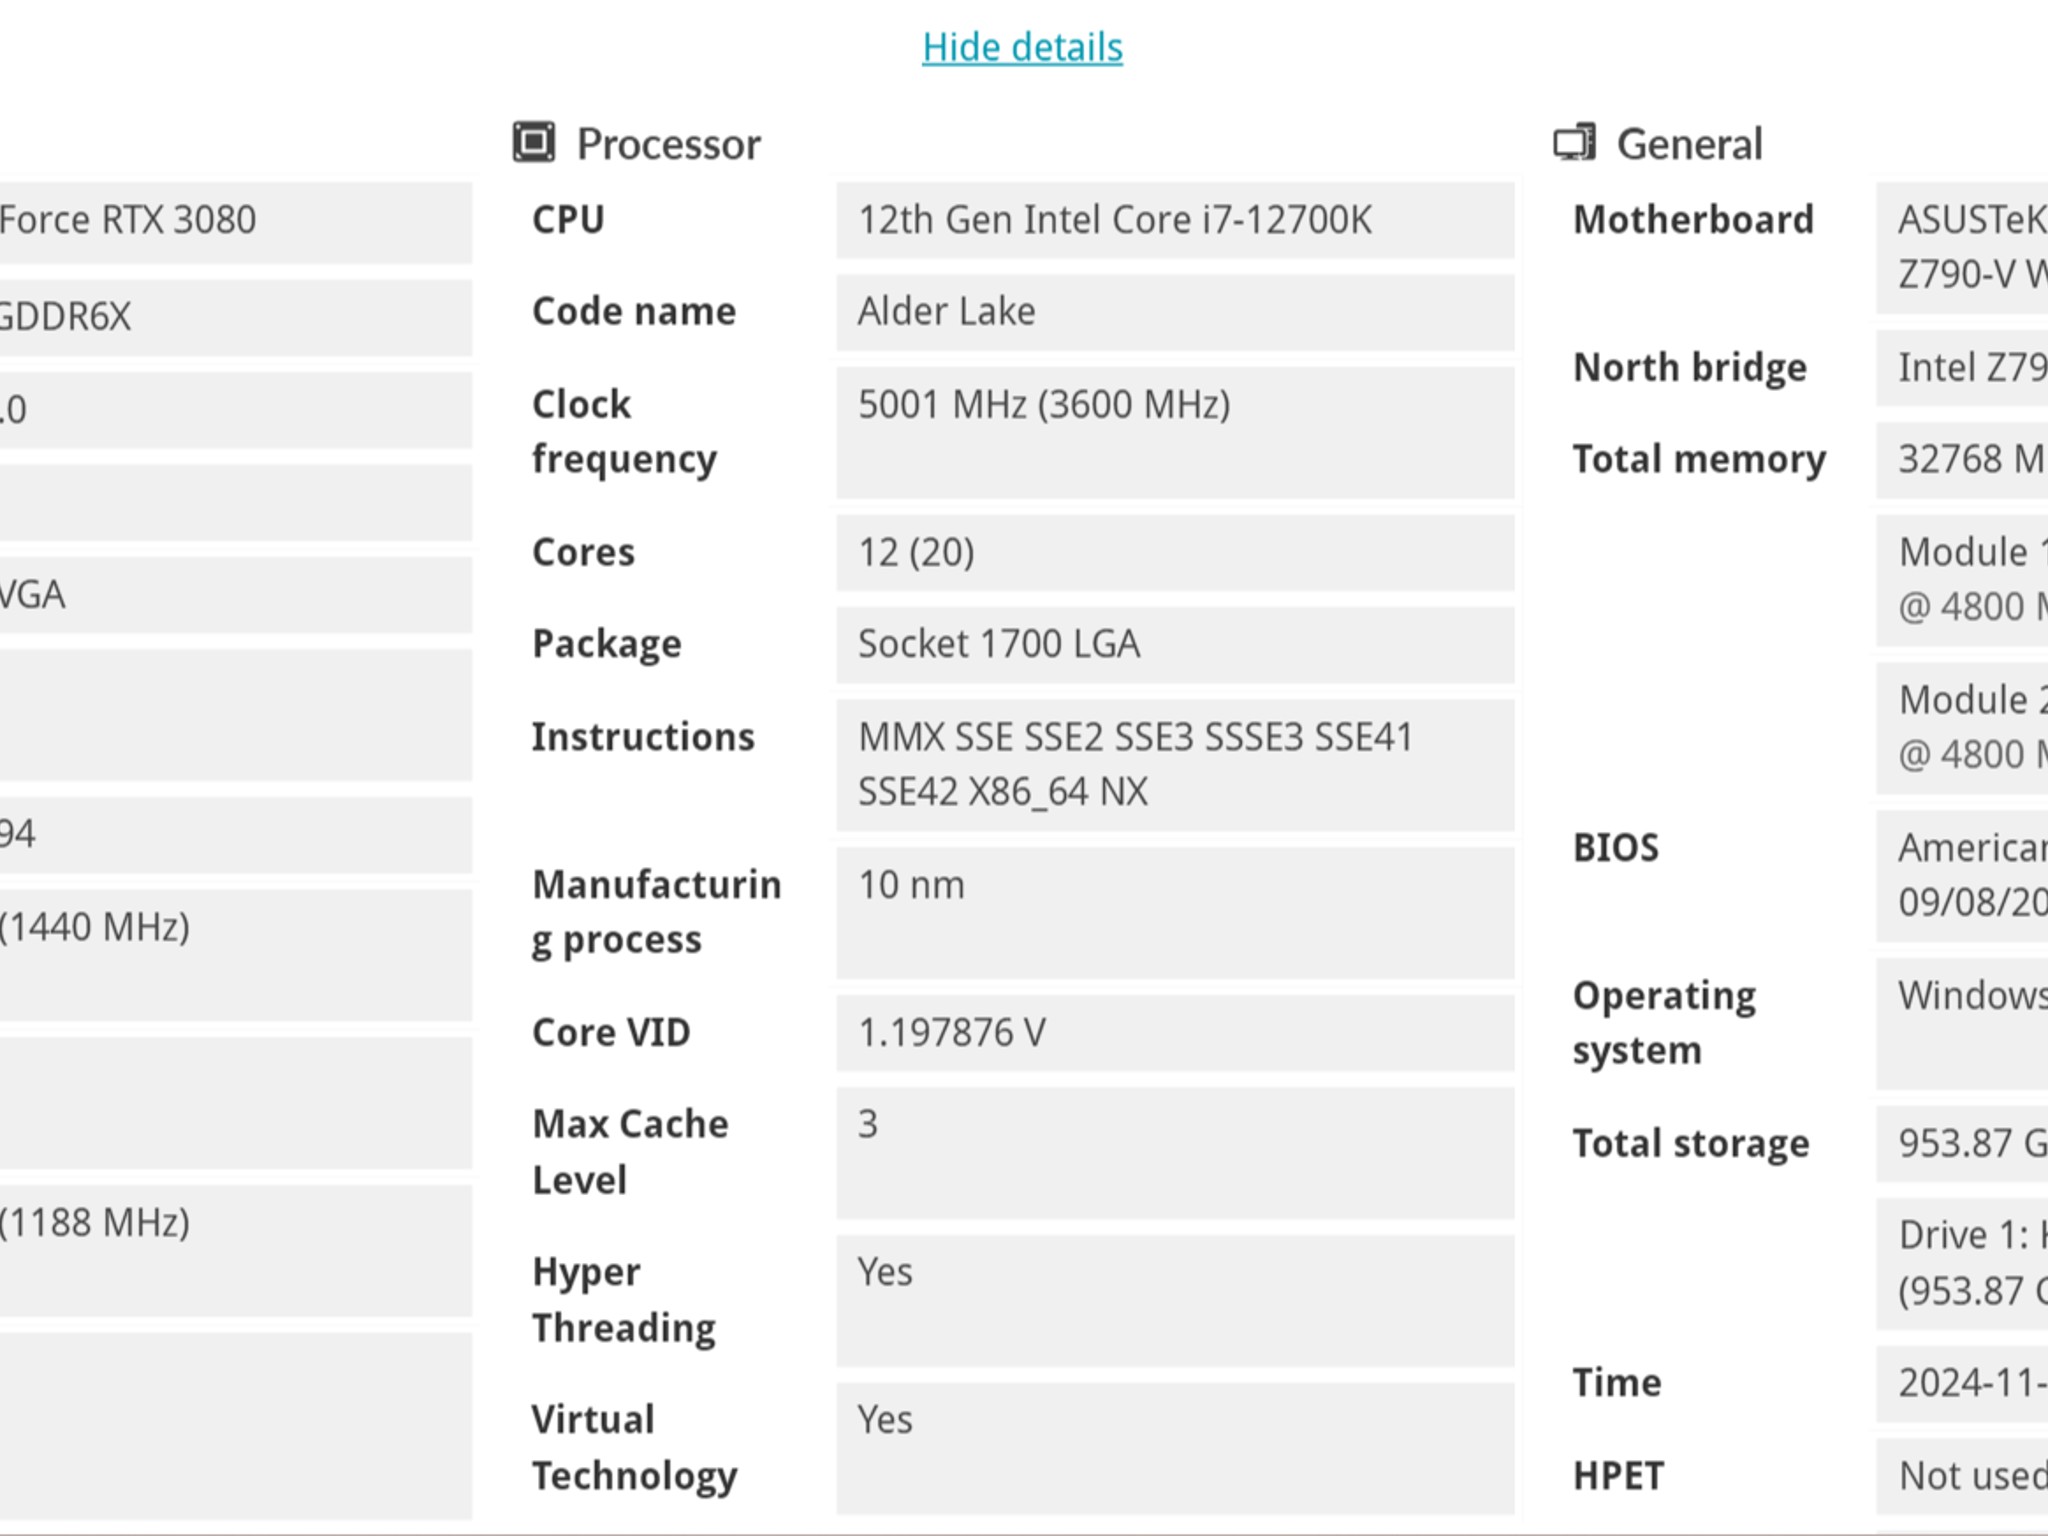Click the Cores value 12 (20)

click(1175, 552)
